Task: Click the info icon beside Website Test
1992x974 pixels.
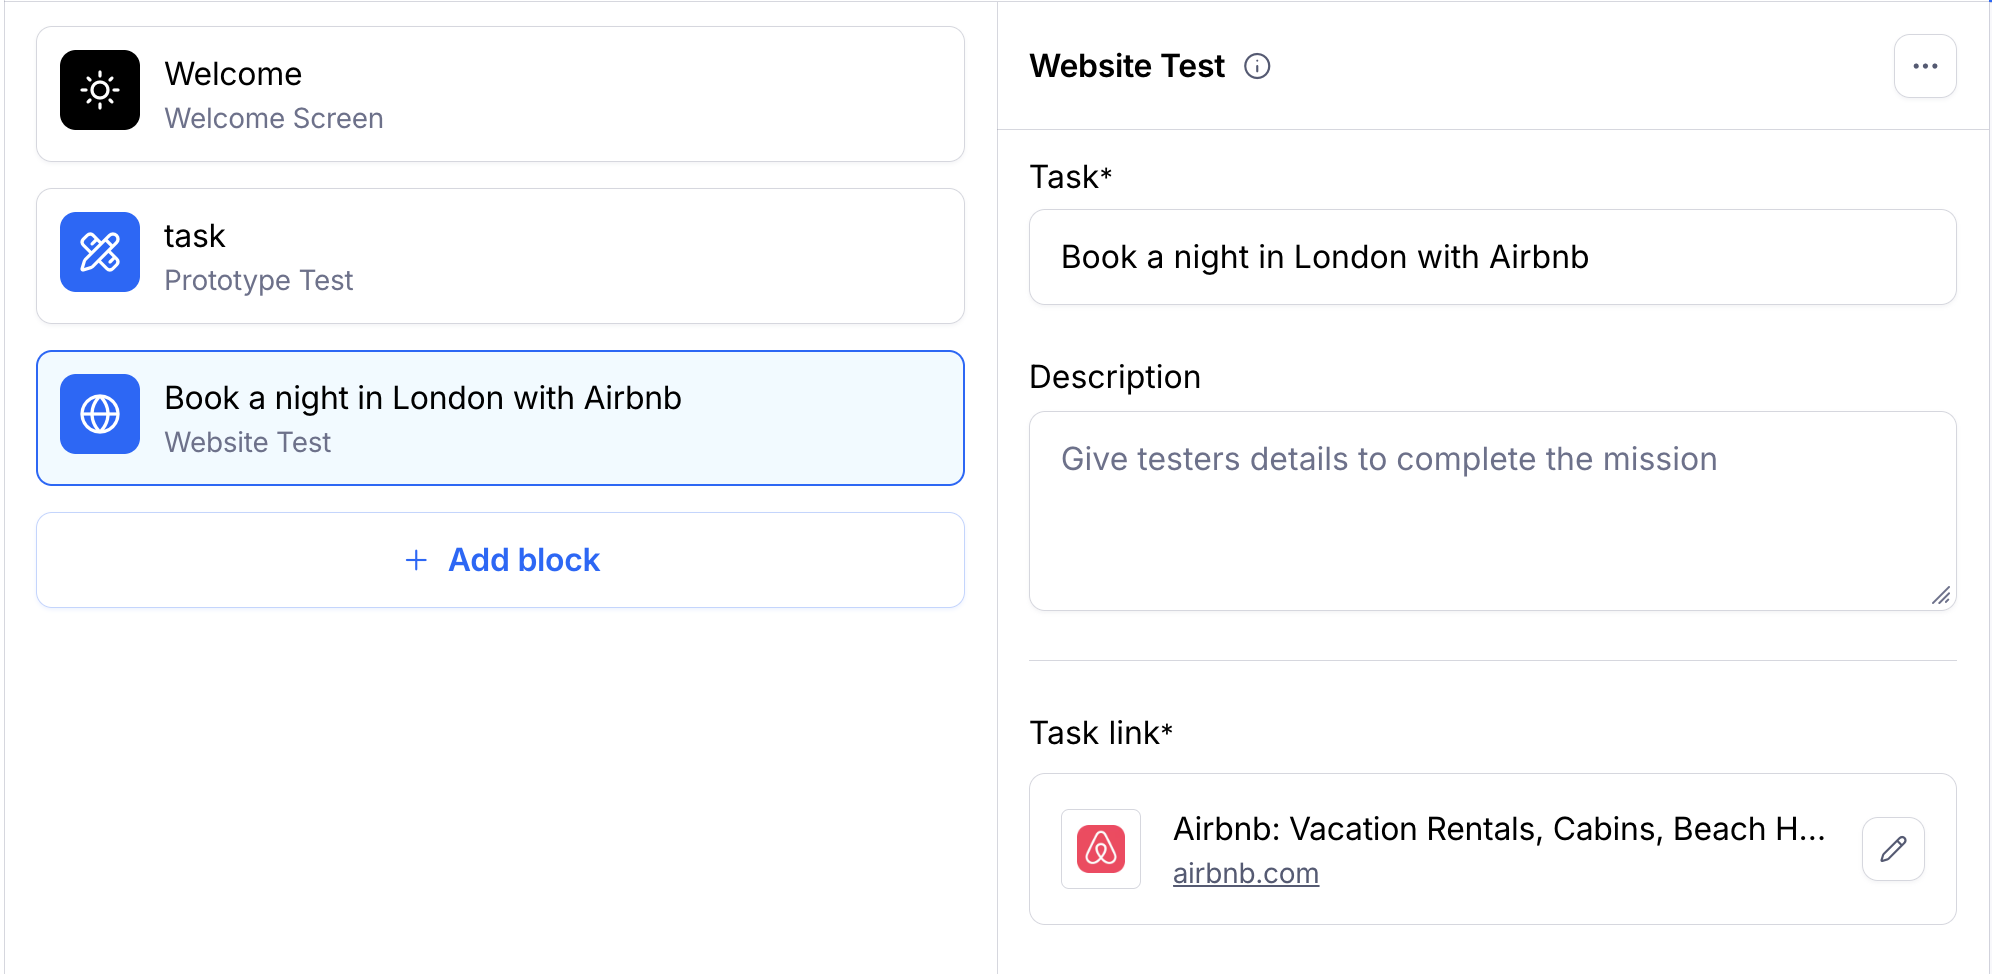Action: [x=1257, y=66]
